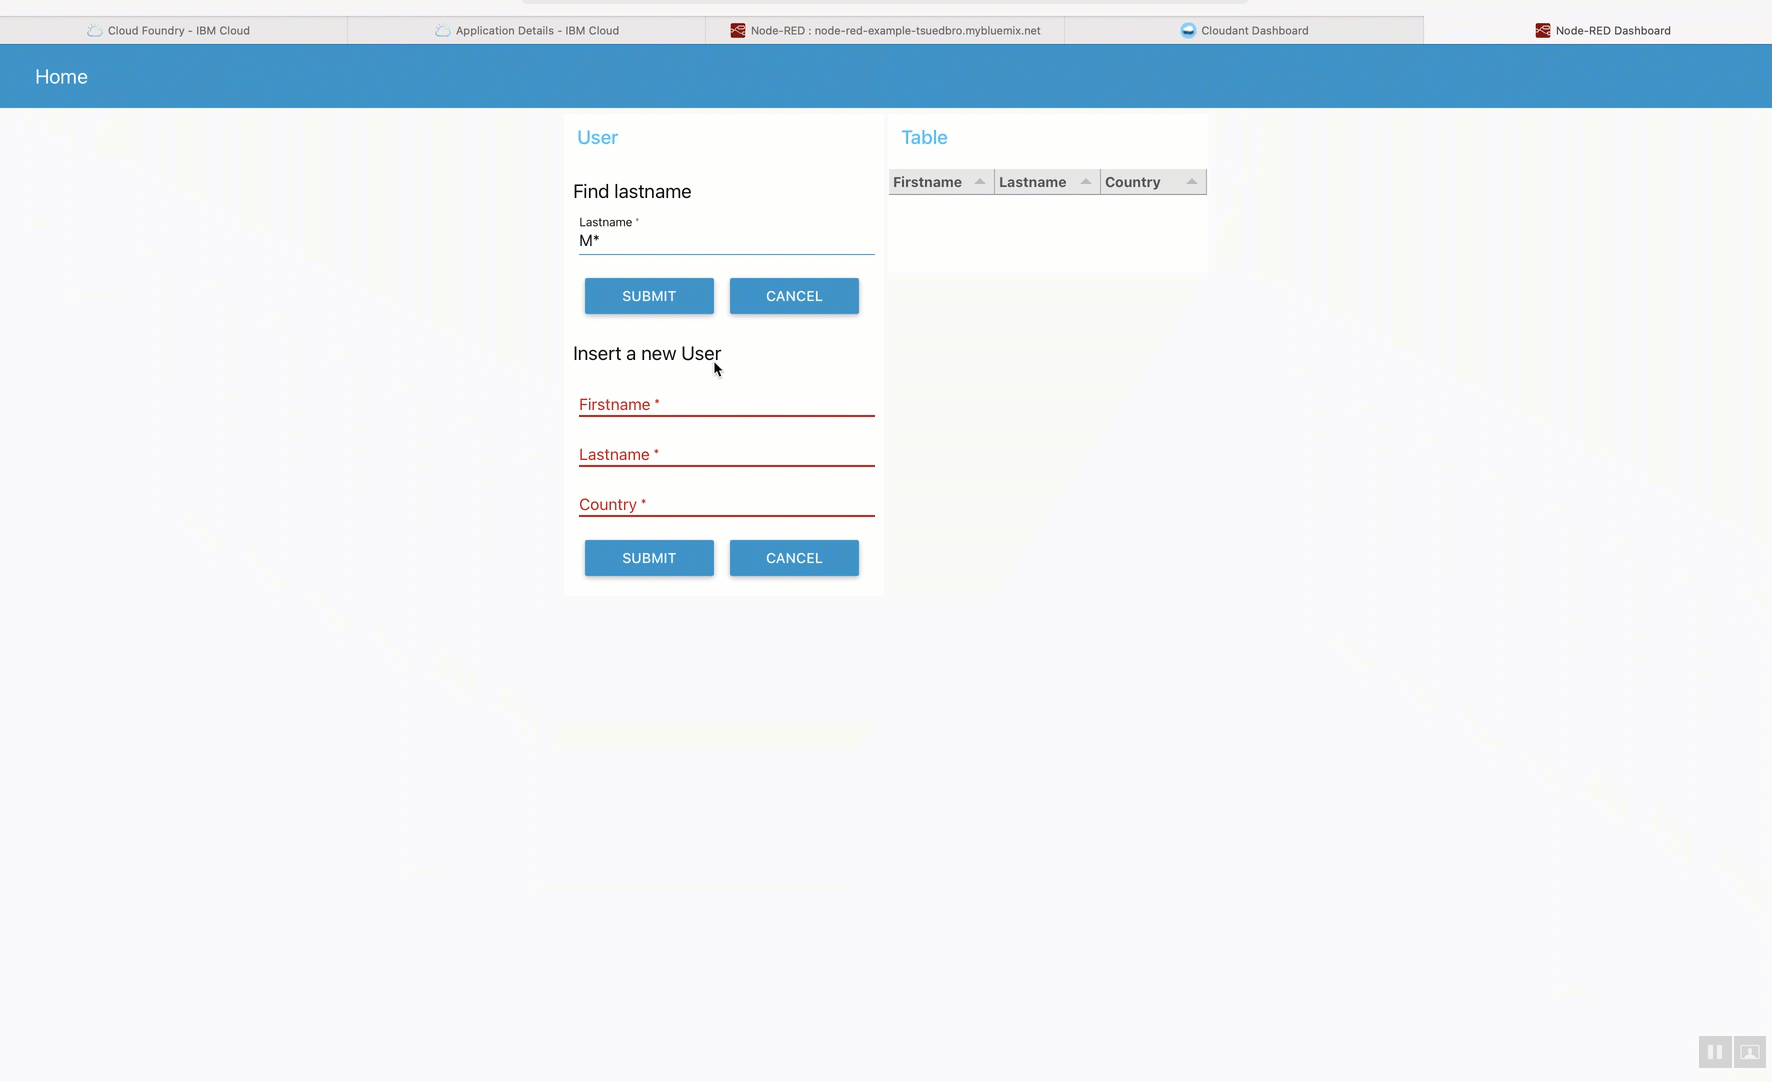Image resolution: width=1772 pixels, height=1082 pixels.
Task: Click the Country column header
Action: [x=1153, y=182]
